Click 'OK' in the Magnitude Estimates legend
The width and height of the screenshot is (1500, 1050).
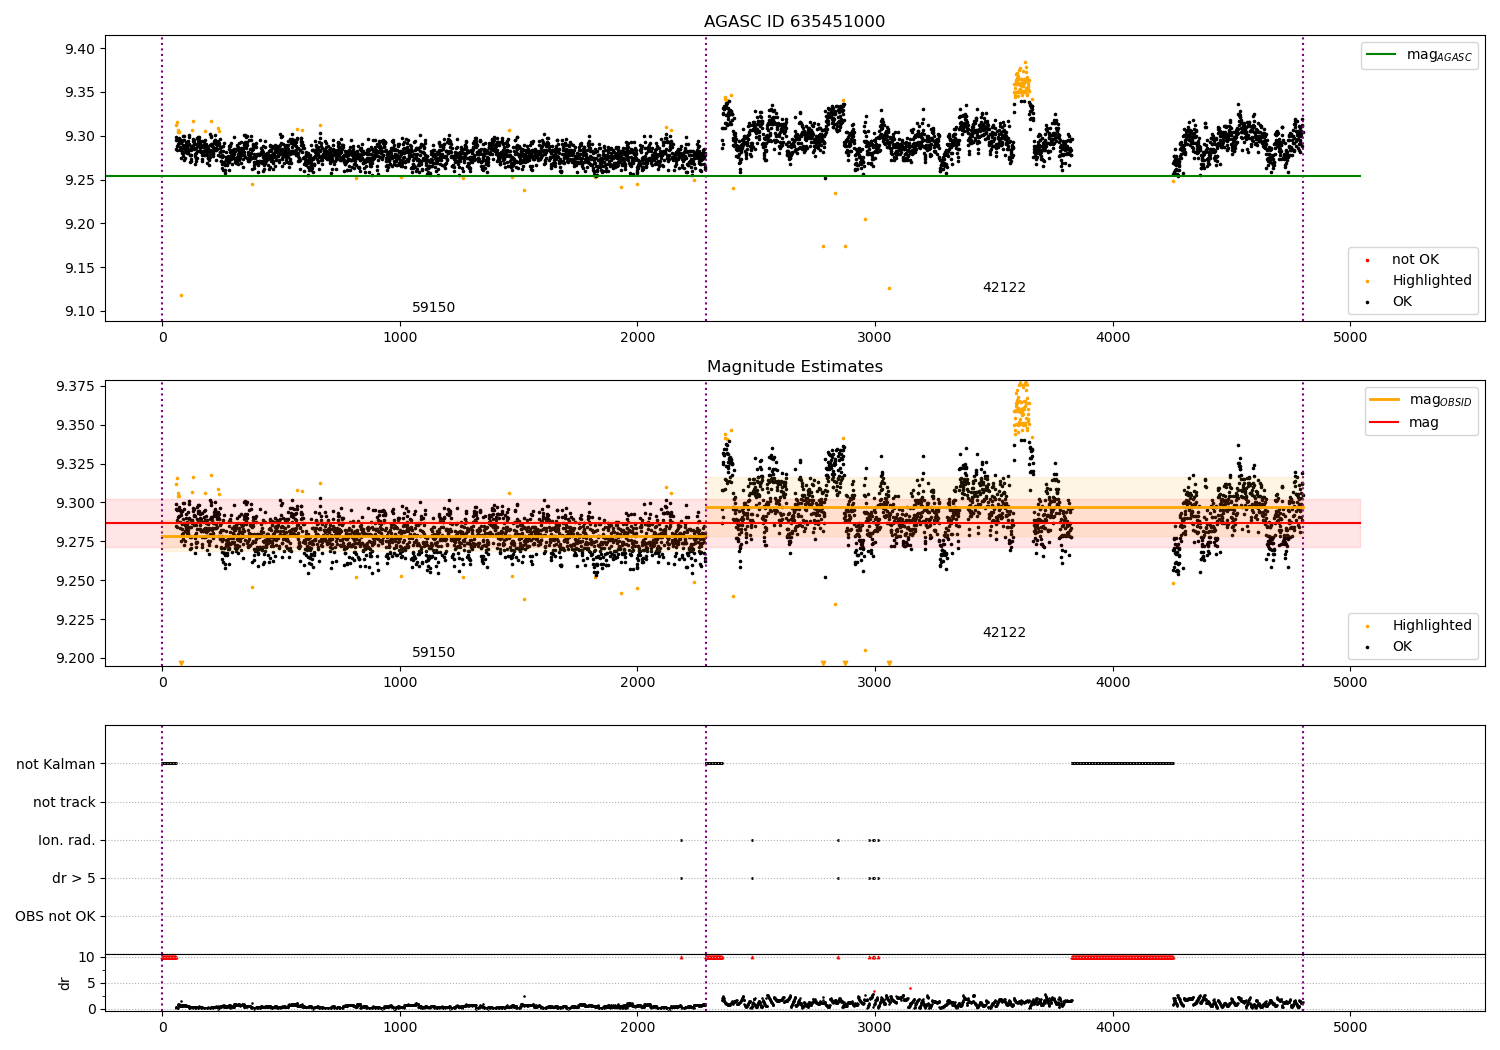click(1402, 647)
